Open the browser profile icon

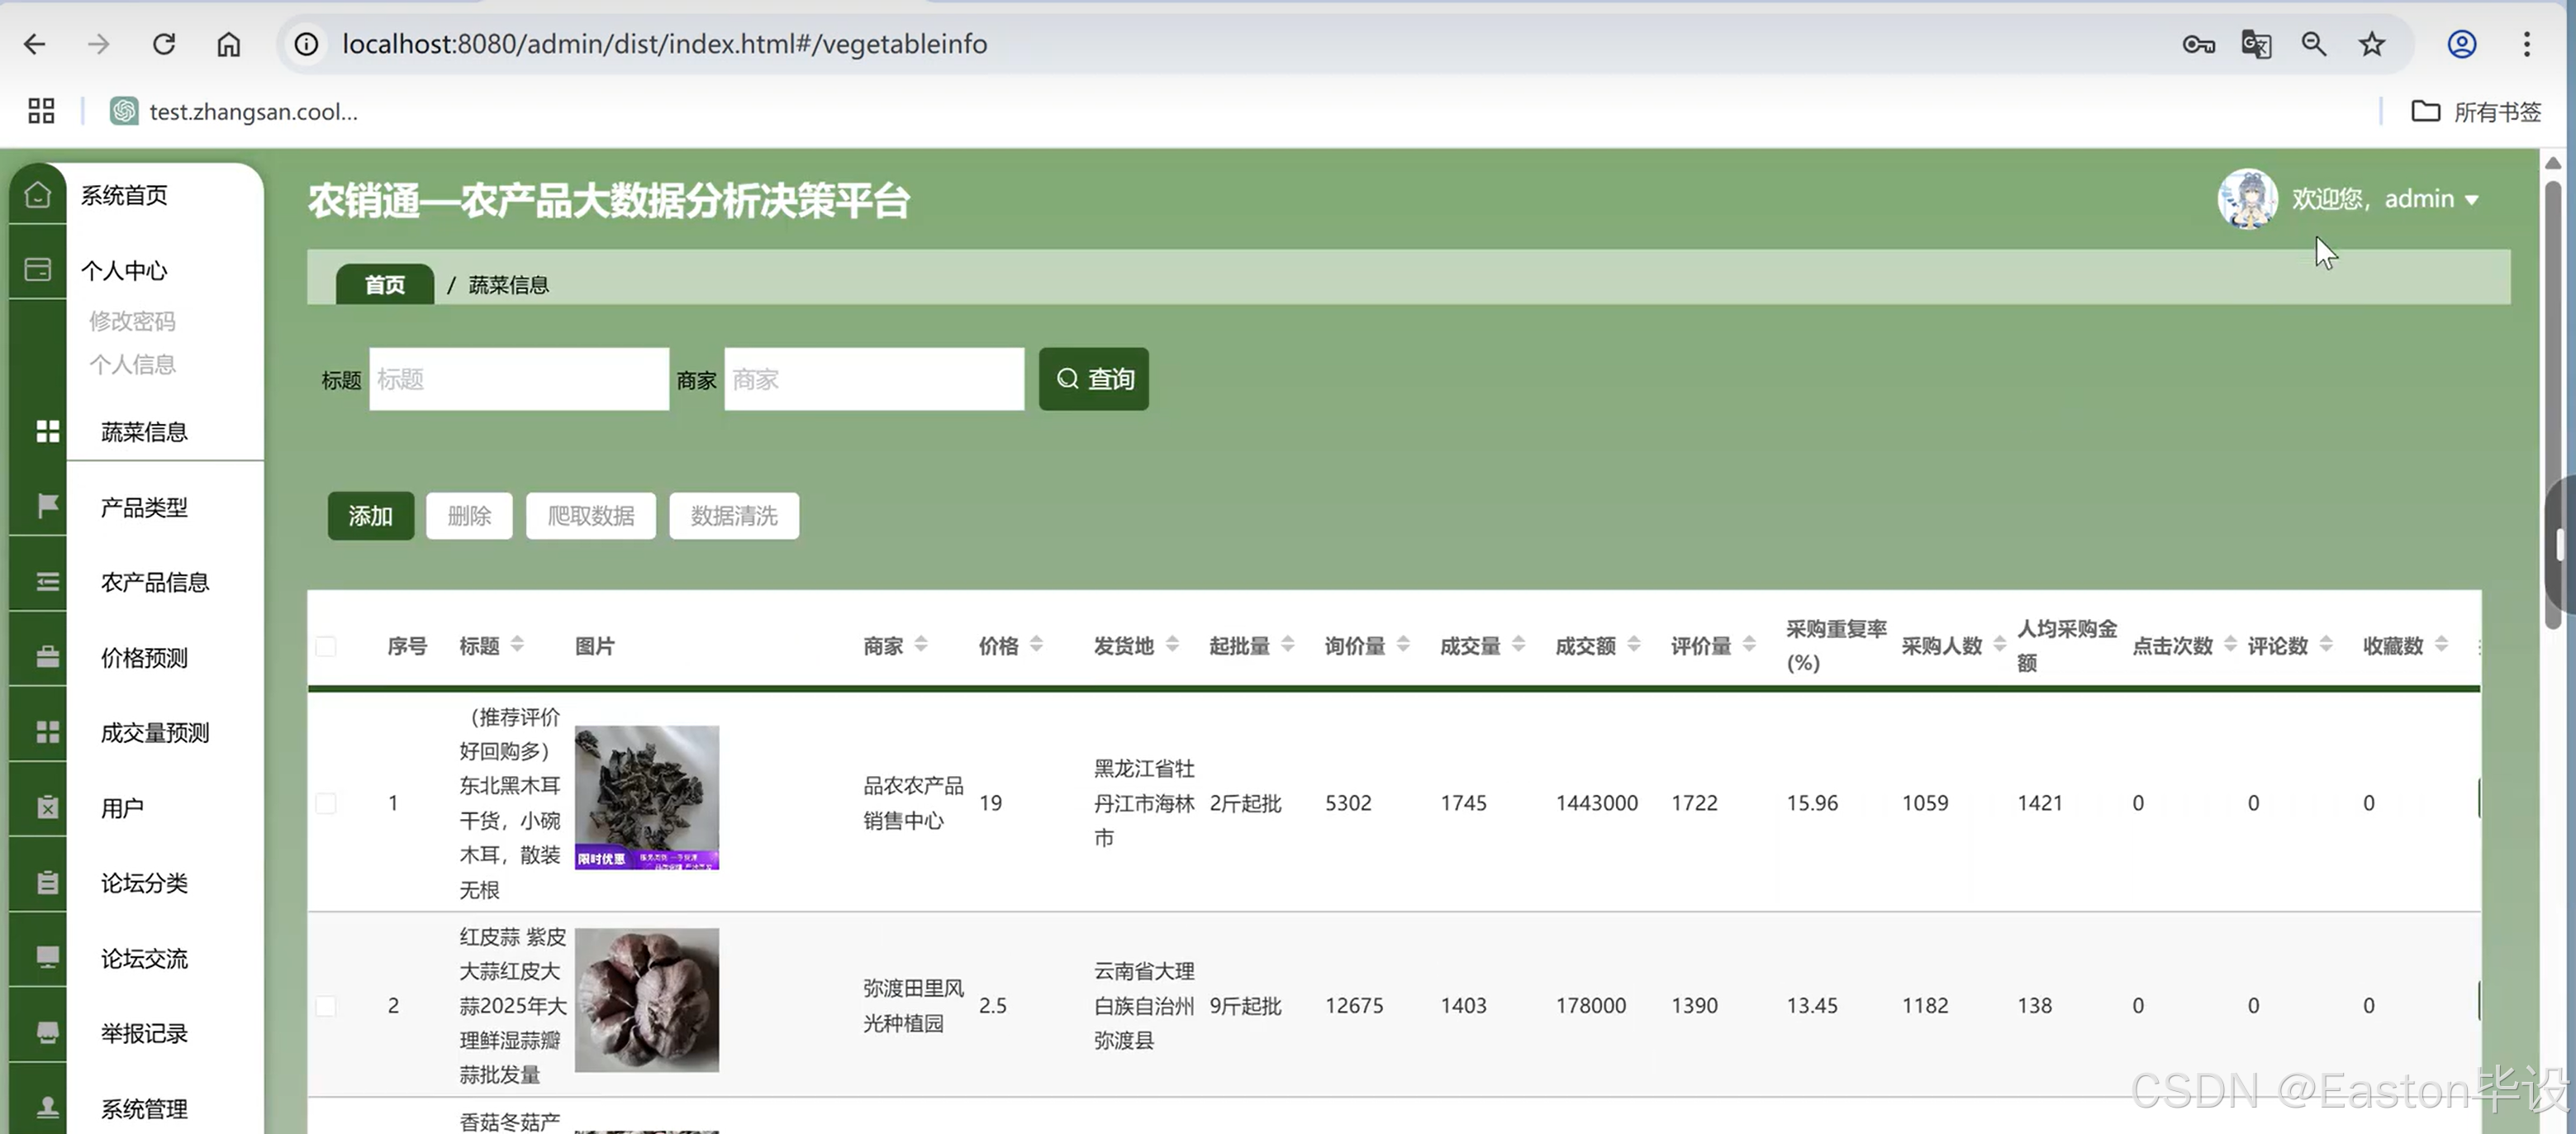2462,44
